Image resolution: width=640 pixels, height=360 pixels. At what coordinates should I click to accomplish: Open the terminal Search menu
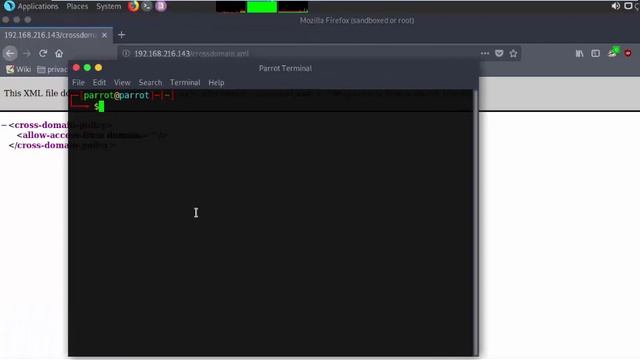(x=150, y=83)
